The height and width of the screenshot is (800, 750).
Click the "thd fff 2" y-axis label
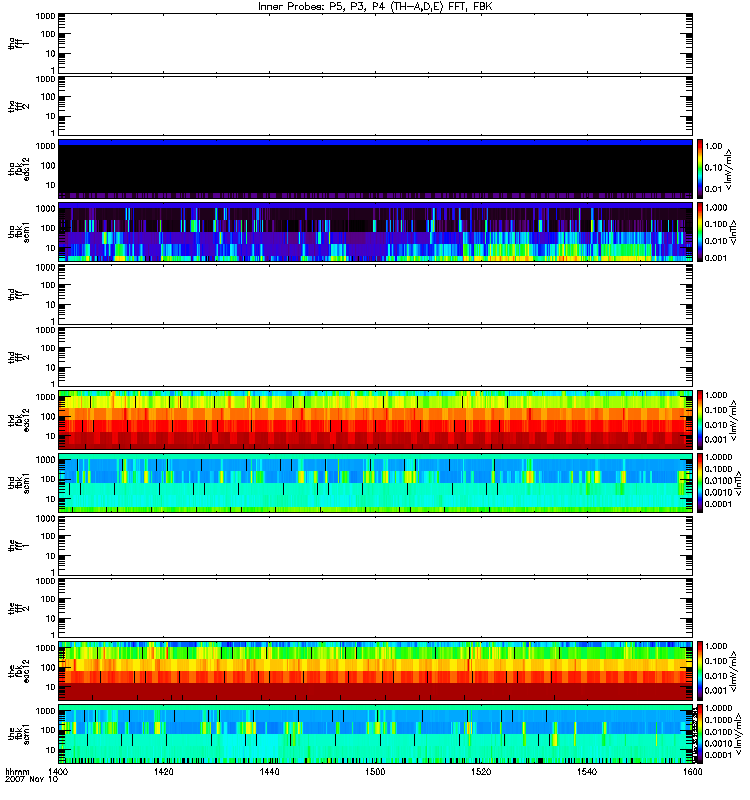tap(18, 357)
